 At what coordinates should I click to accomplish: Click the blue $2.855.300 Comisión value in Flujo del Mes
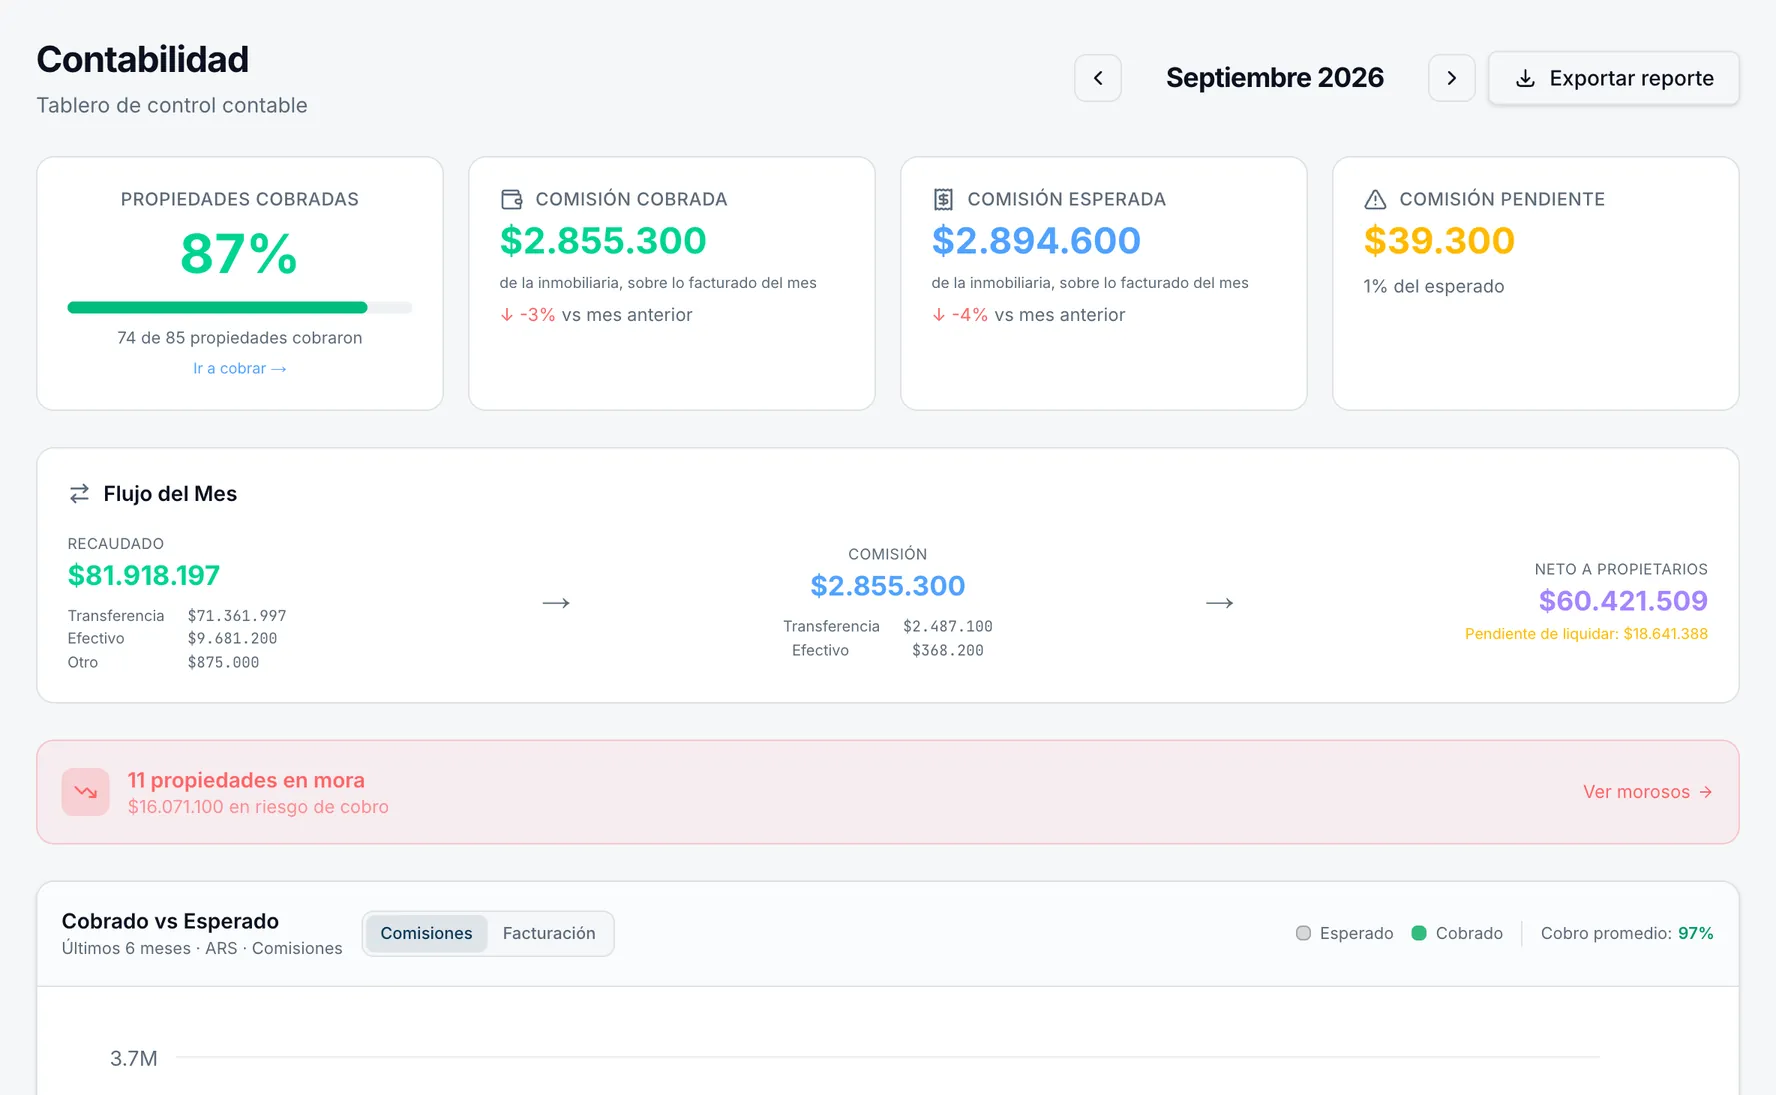coord(888,585)
